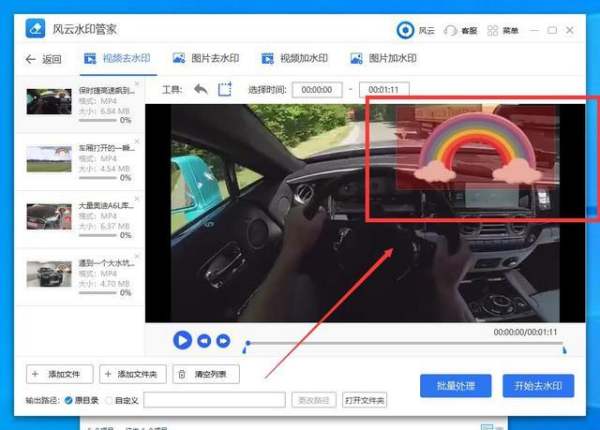
Task: Select 原目录 output path radio button
Action: 69,400
